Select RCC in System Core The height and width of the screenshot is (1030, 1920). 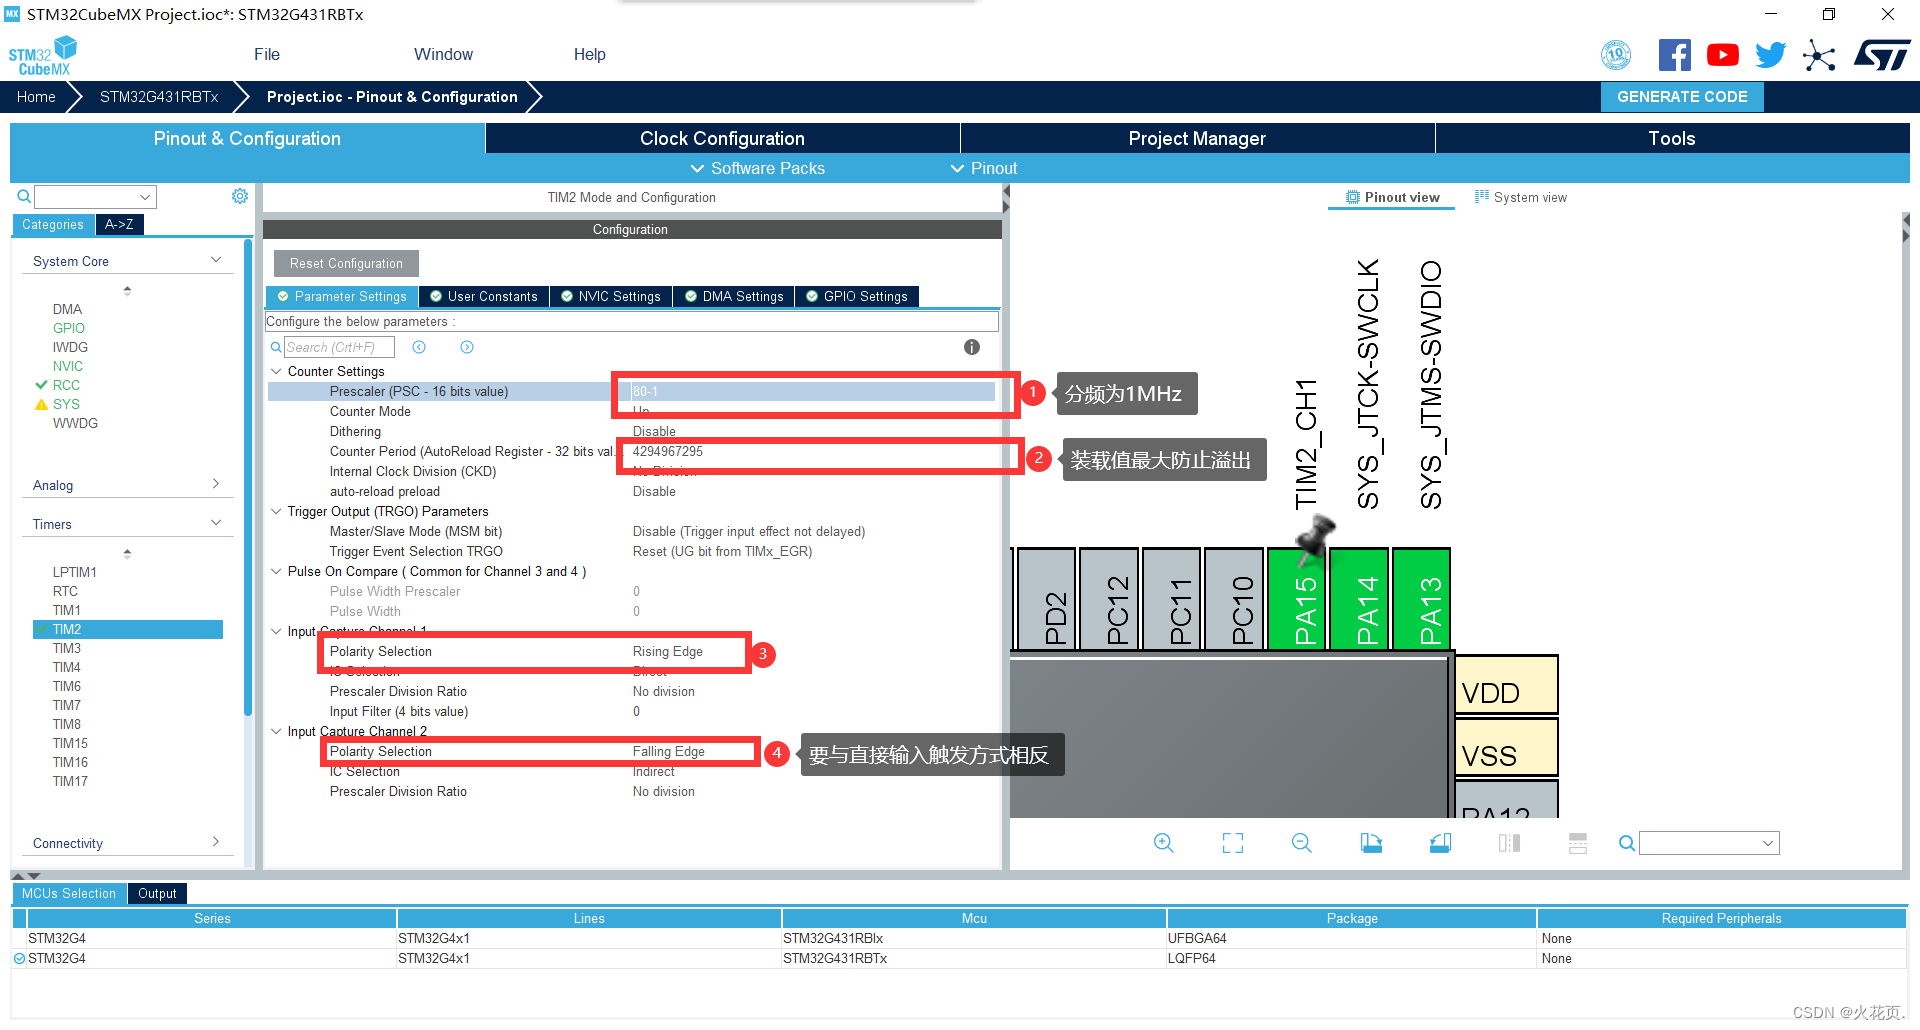tap(66, 385)
